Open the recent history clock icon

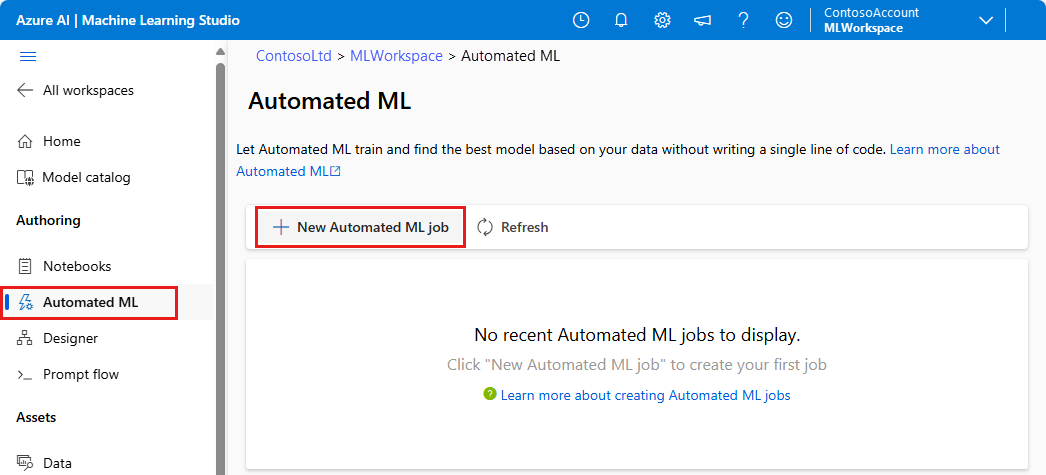coord(581,21)
